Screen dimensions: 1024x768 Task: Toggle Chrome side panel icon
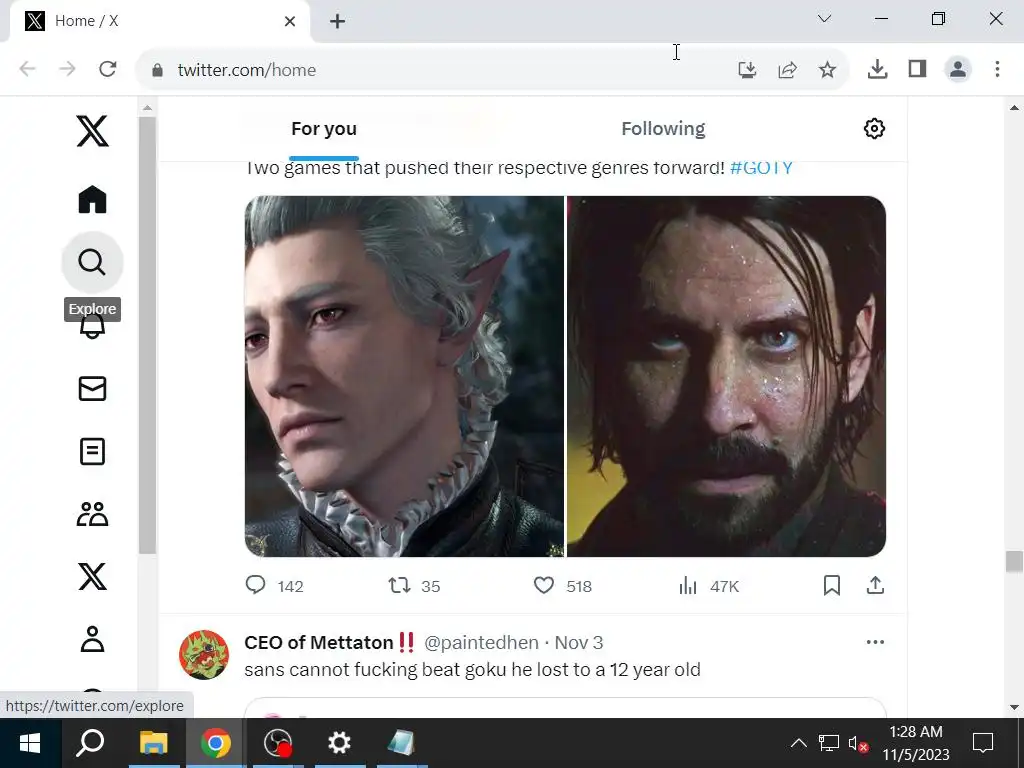click(918, 69)
